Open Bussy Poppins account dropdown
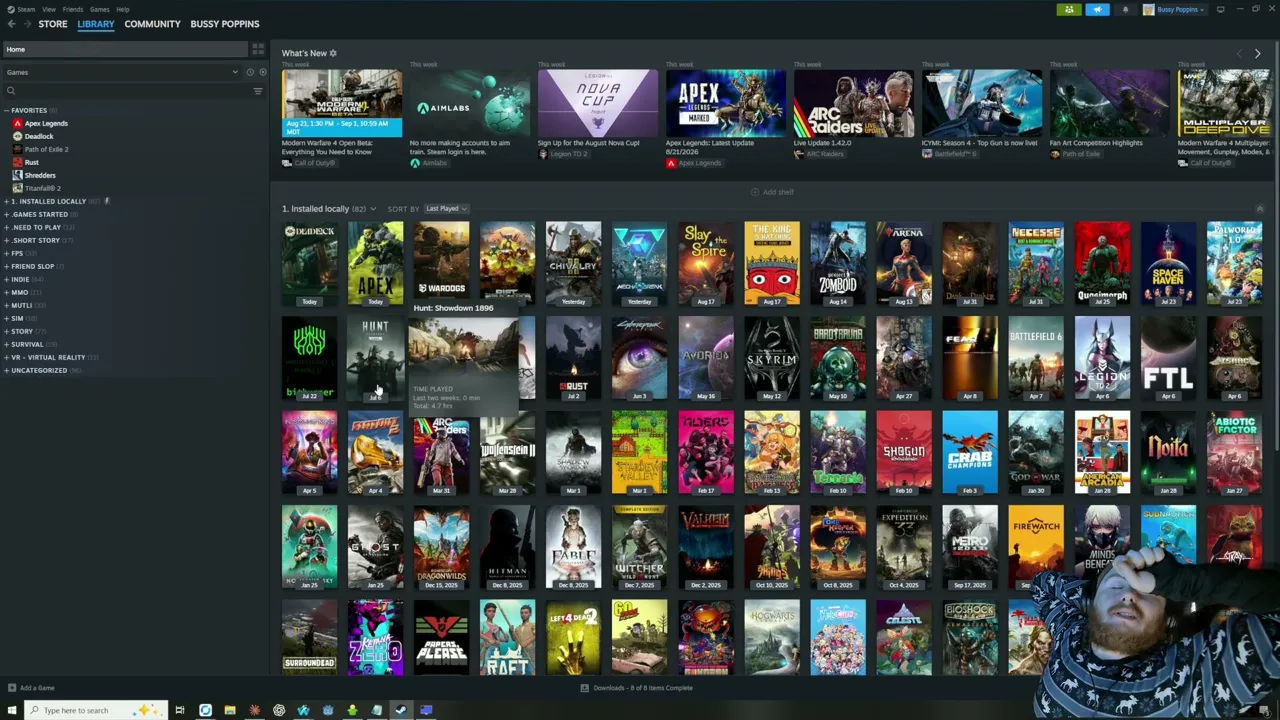Viewport: 1280px width, 720px height. pyautogui.click(x=1174, y=10)
